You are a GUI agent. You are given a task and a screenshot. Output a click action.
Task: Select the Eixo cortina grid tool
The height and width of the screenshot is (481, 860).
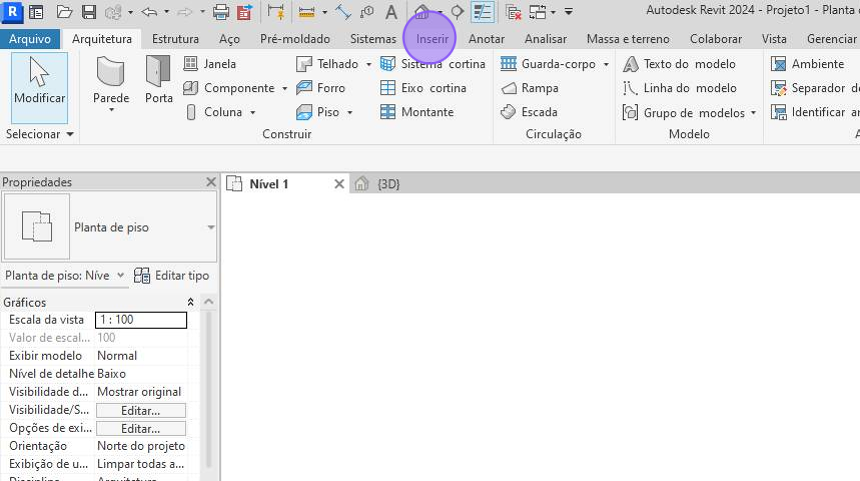[423, 88]
